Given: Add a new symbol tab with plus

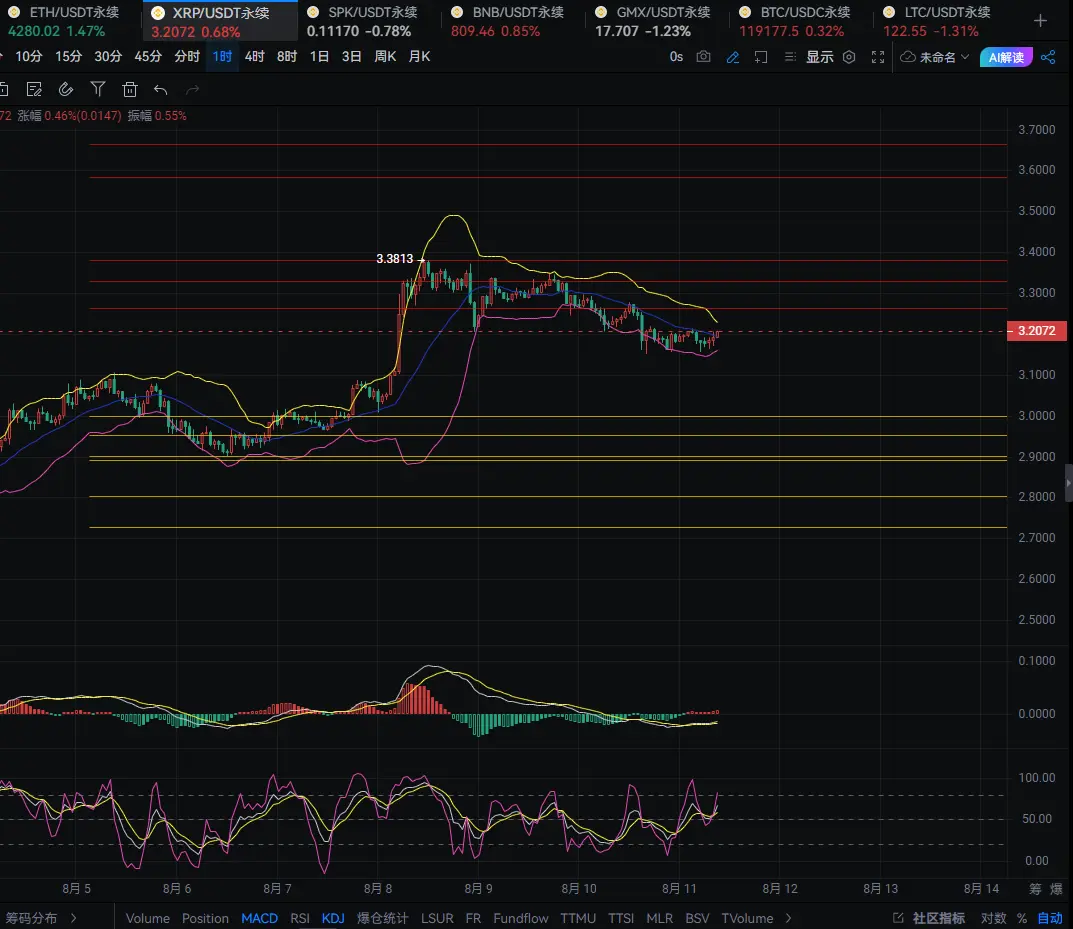Looking at the screenshot, I should coord(1040,21).
